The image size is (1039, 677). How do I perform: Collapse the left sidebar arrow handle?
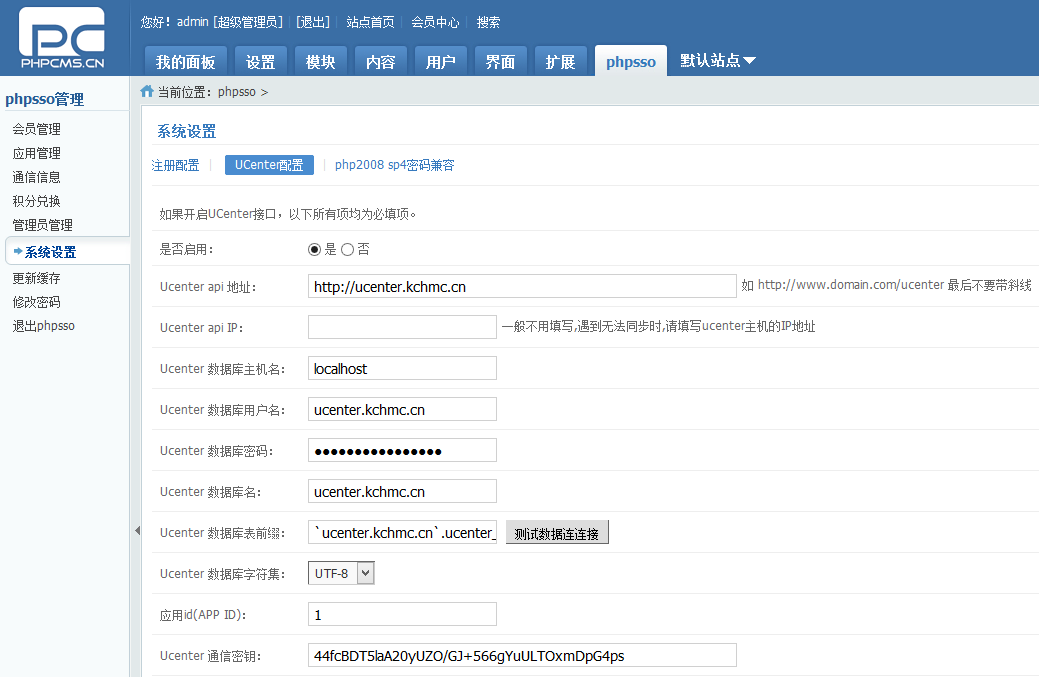(x=137, y=531)
